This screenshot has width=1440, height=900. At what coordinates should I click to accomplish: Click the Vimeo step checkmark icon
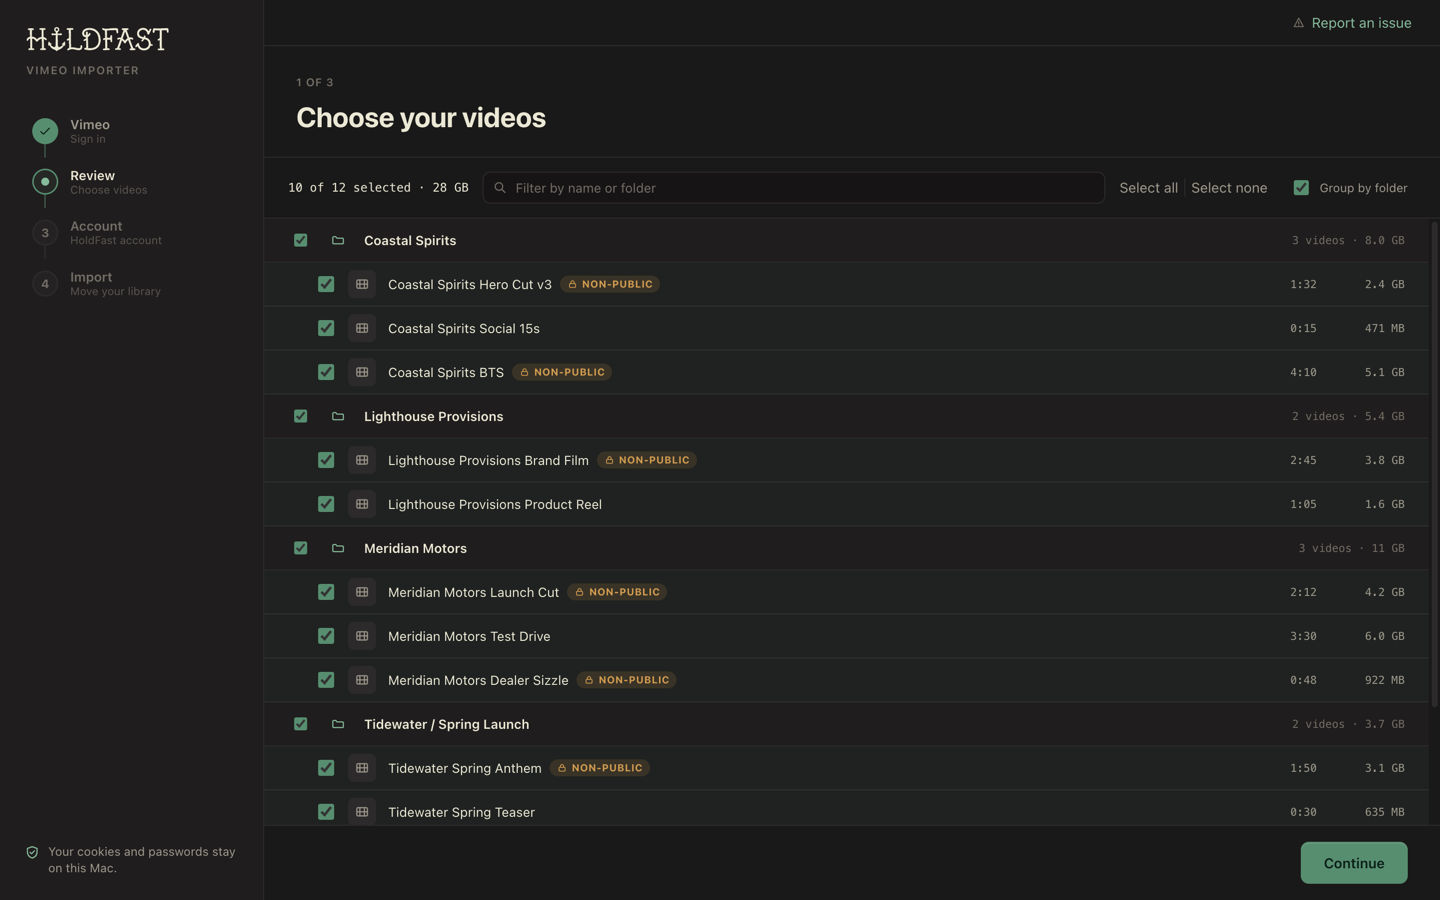tap(45, 131)
